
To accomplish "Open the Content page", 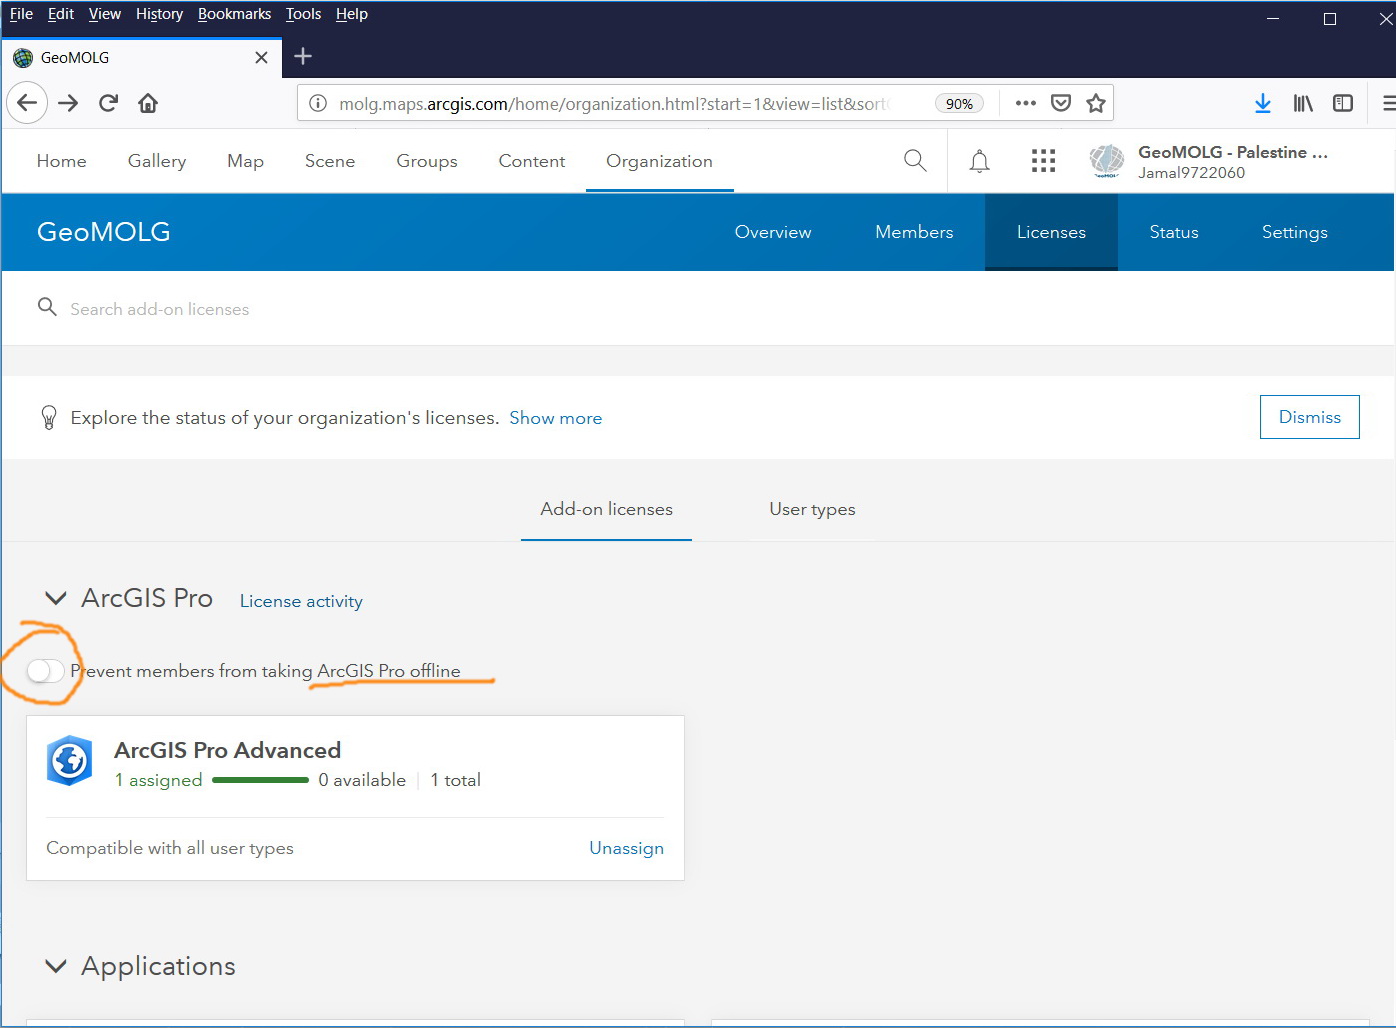I will point(532,161).
